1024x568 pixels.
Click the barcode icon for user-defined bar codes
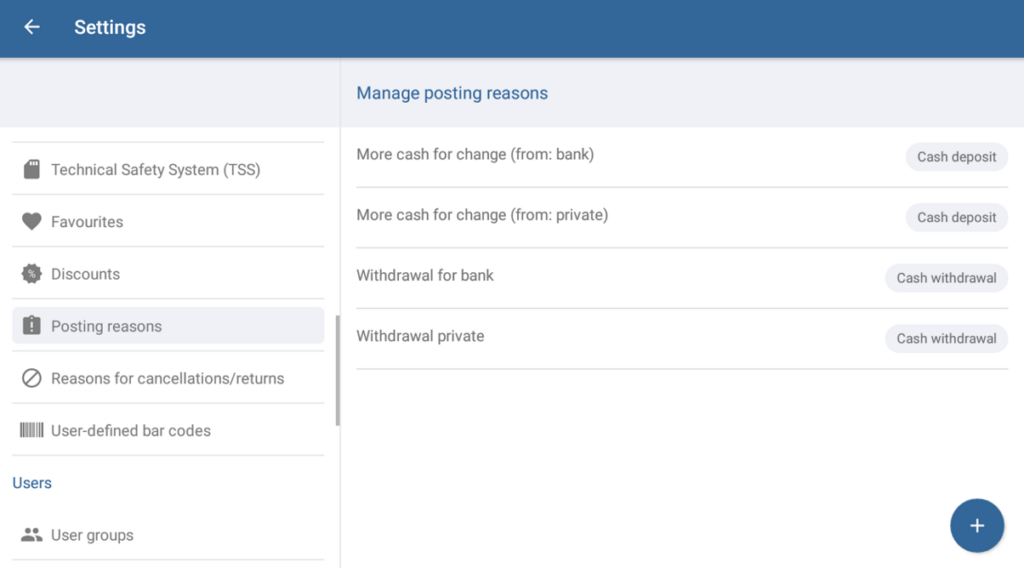31,430
